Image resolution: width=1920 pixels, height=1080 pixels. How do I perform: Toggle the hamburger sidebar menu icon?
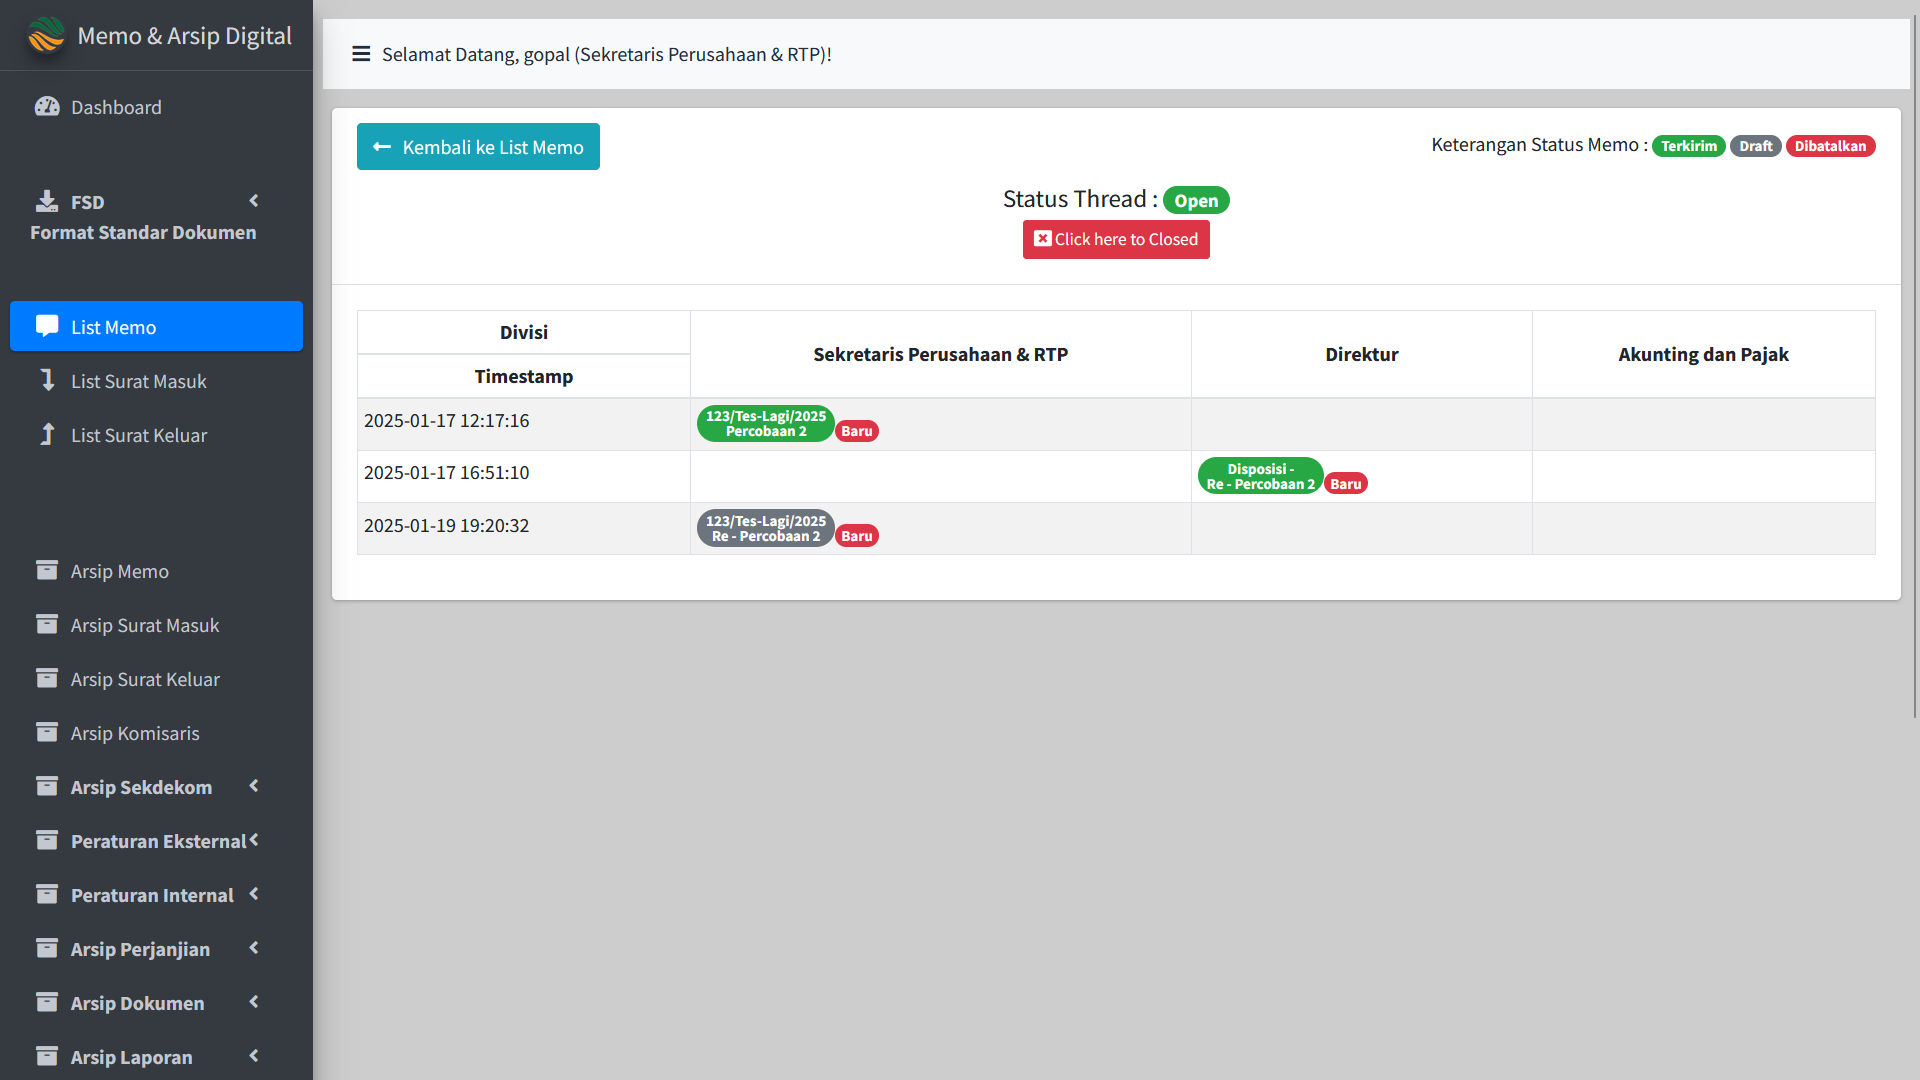361,54
